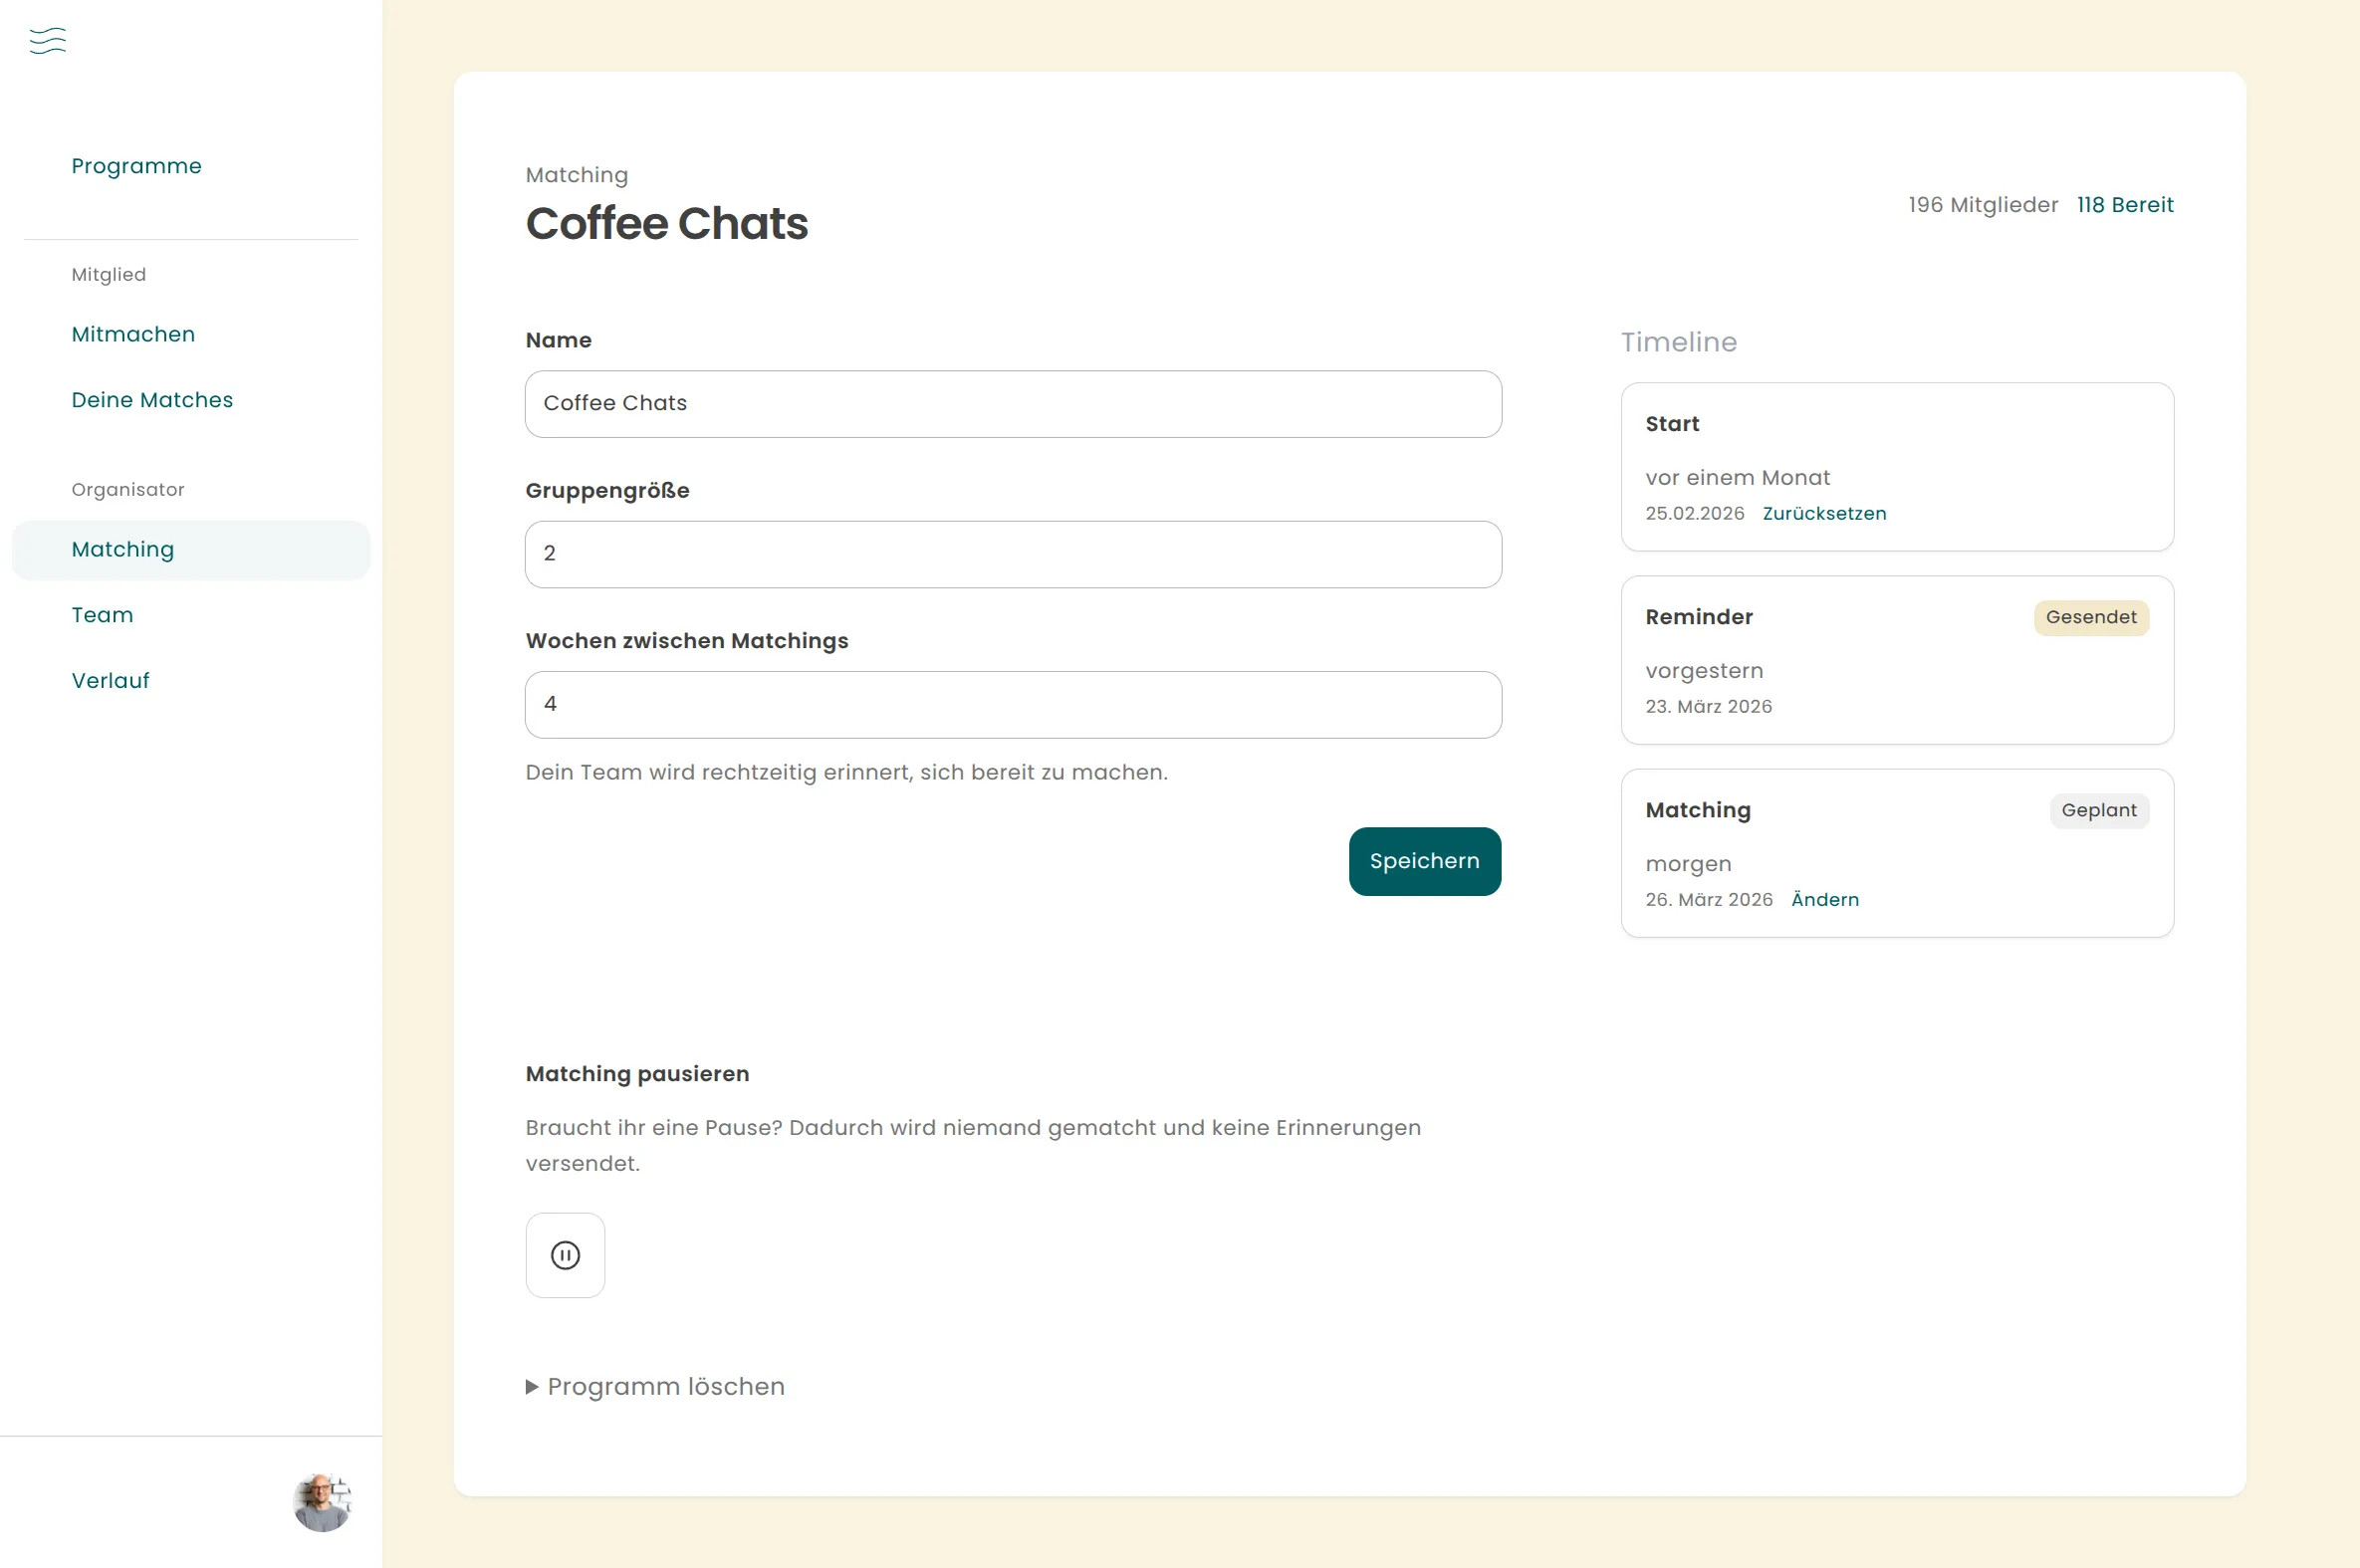Image resolution: width=2360 pixels, height=1568 pixels.
Task: Click the Gesendet status badge
Action: tap(2091, 617)
